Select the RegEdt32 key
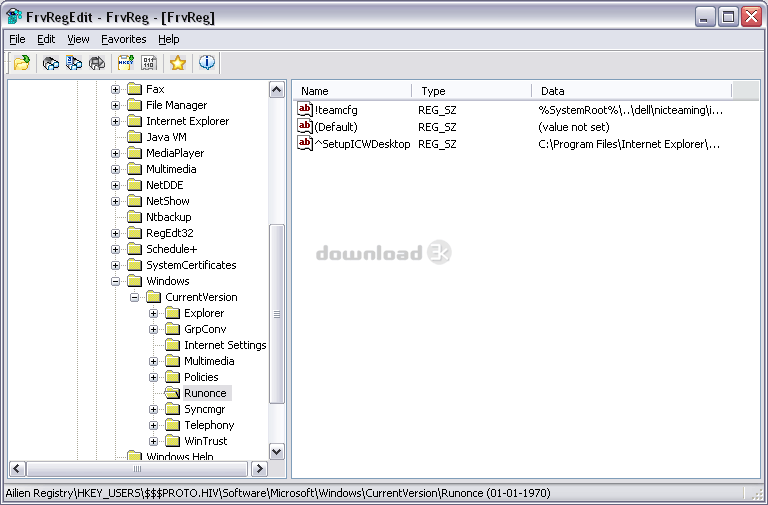 (x=169, y=233)
